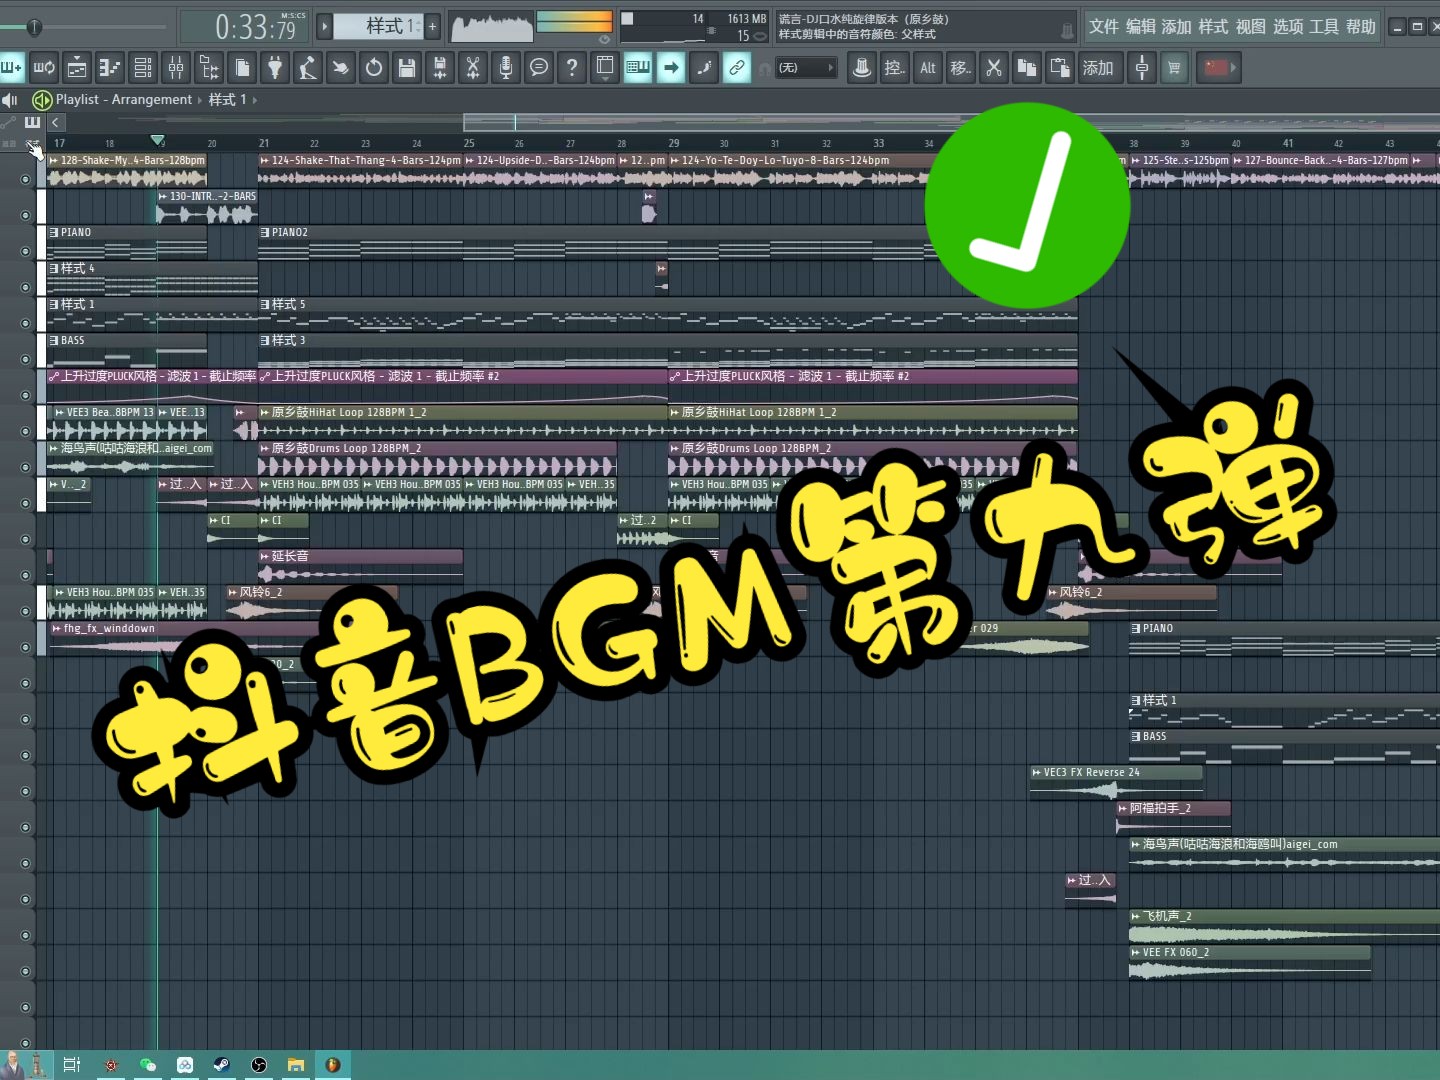
Task: Open the audio editor scissors-wave icon
Action: click(473, 67)
